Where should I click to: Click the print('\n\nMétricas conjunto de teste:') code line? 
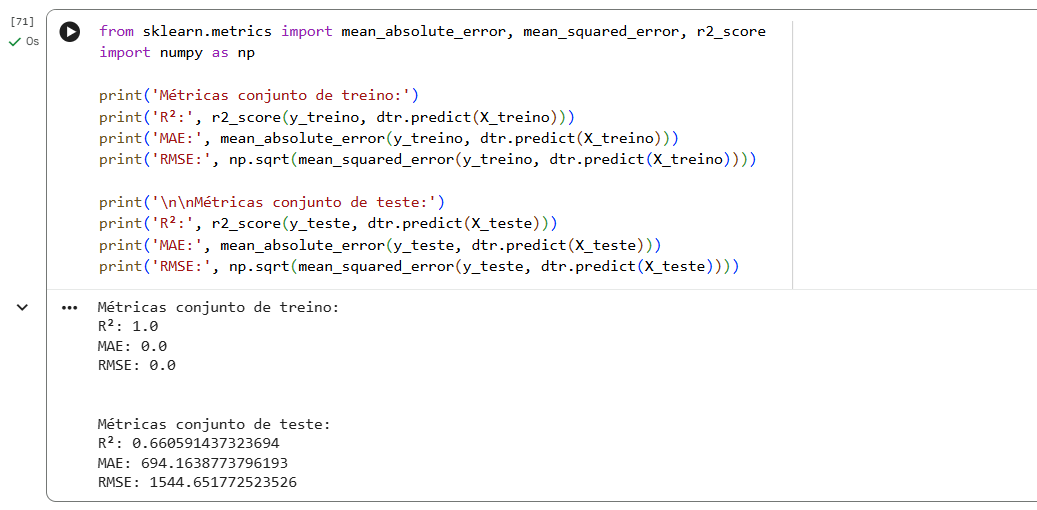click(271, 202)
